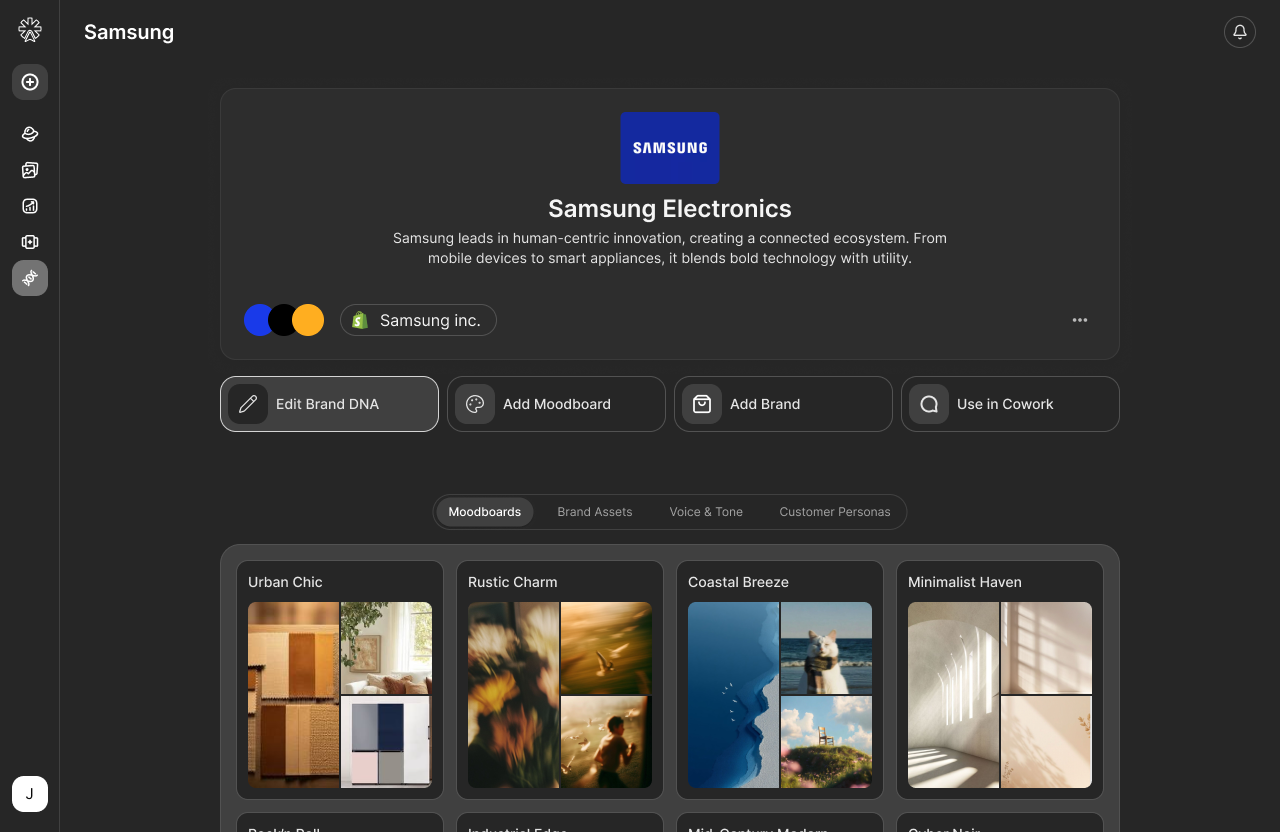The height and width of the screenshot is (832, 1280).
Task: Click the Shopify Samsung inc. chip
Action: tap(418, 320)
